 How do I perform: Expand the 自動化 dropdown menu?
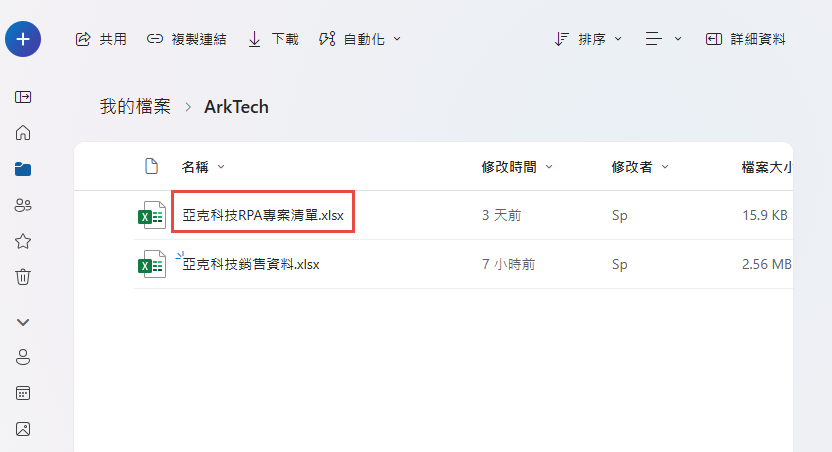[359, 39]
